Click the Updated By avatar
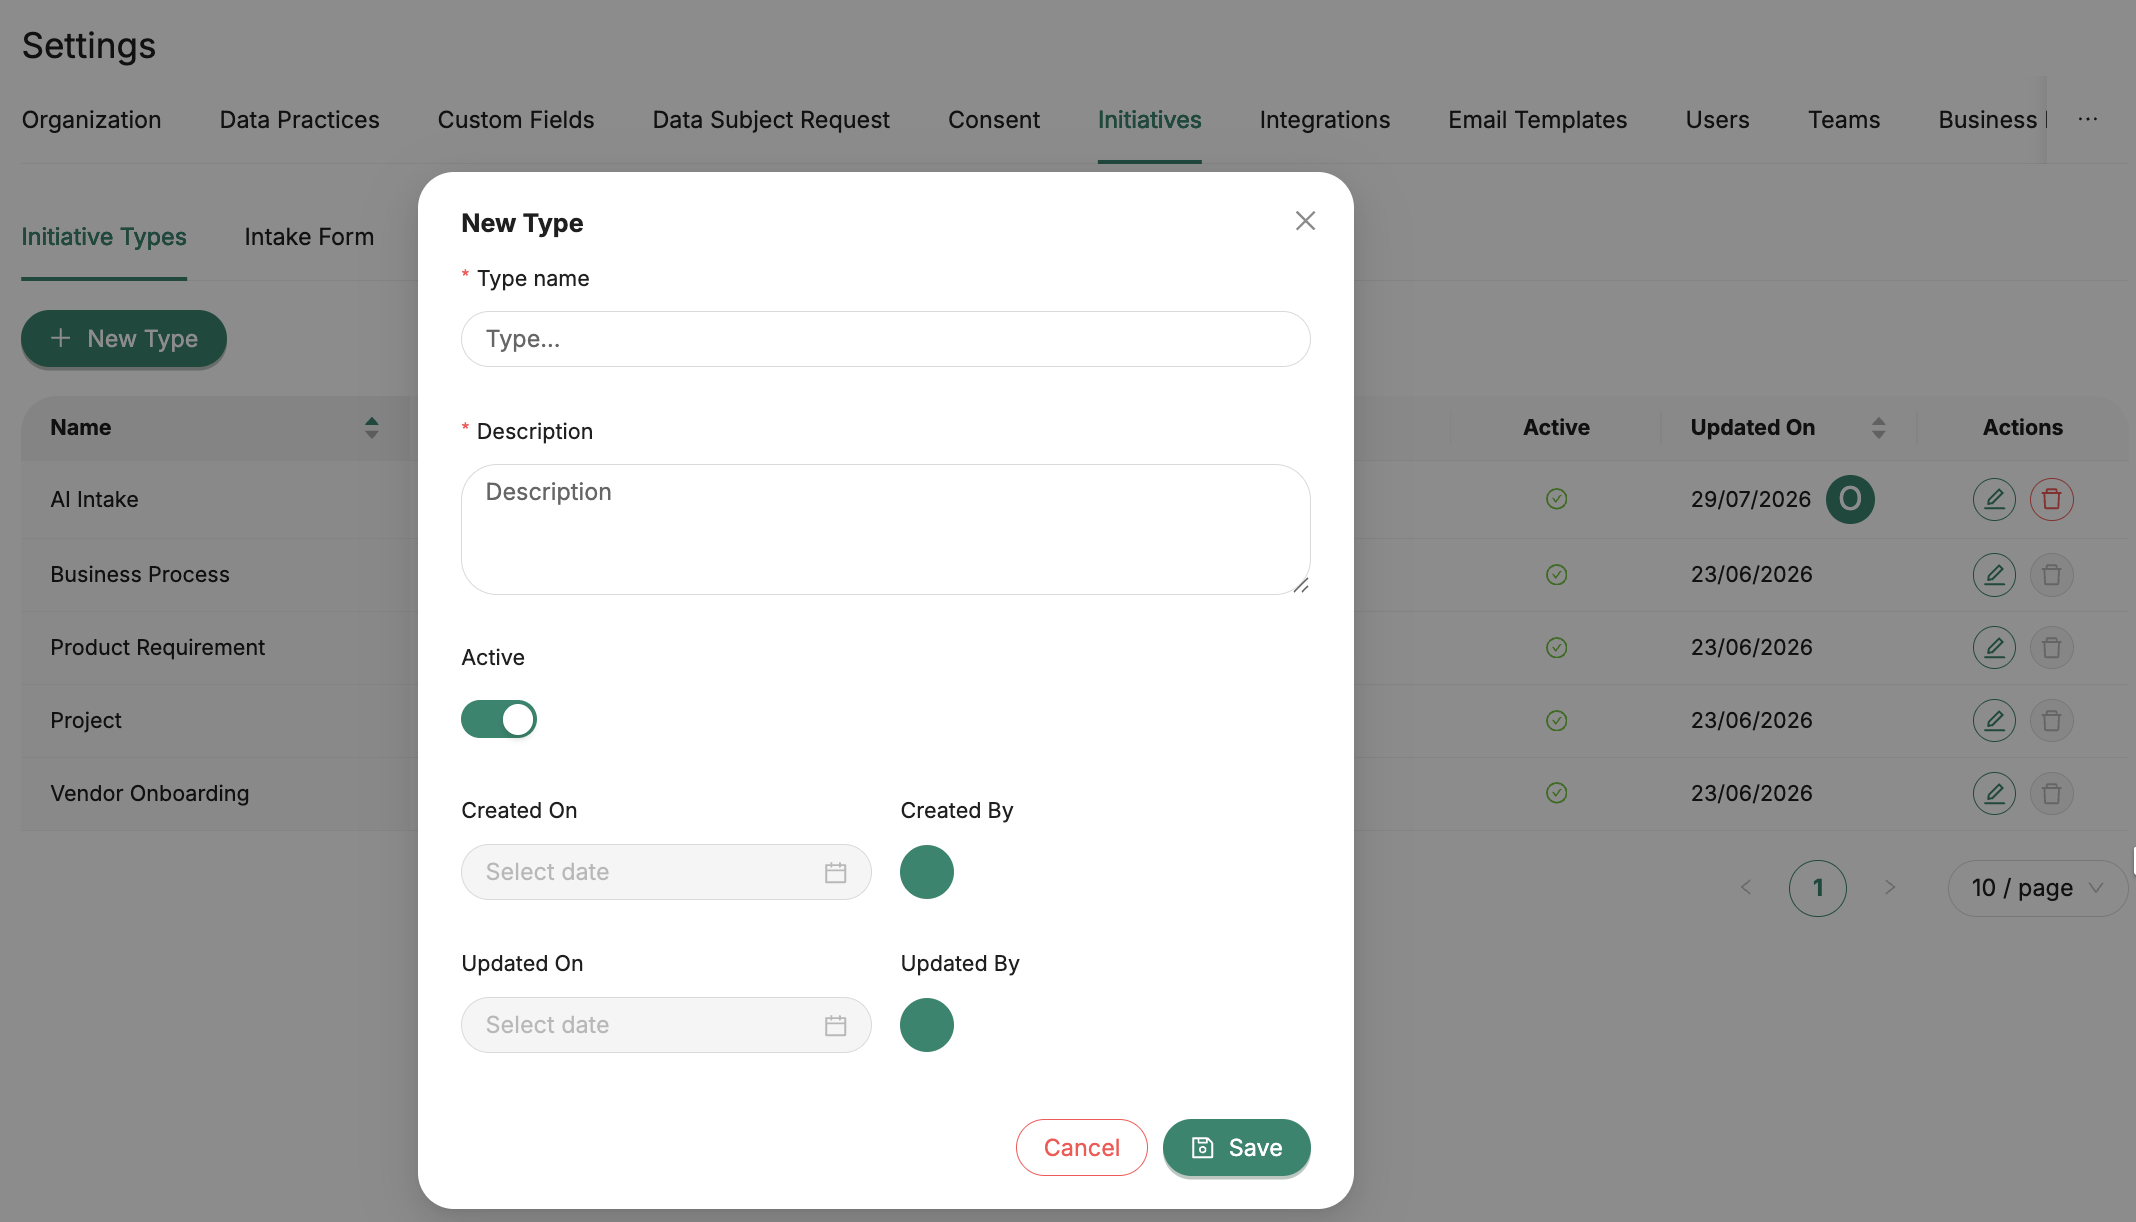The width and height of the screenshot is (2136, 1222). (927, 1025)
